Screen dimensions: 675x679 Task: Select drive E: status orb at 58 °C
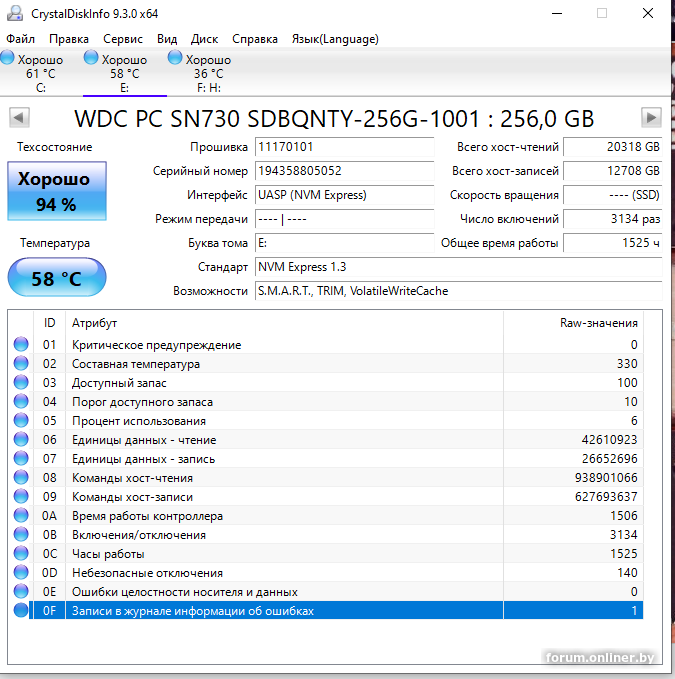[x=92, y=59]
